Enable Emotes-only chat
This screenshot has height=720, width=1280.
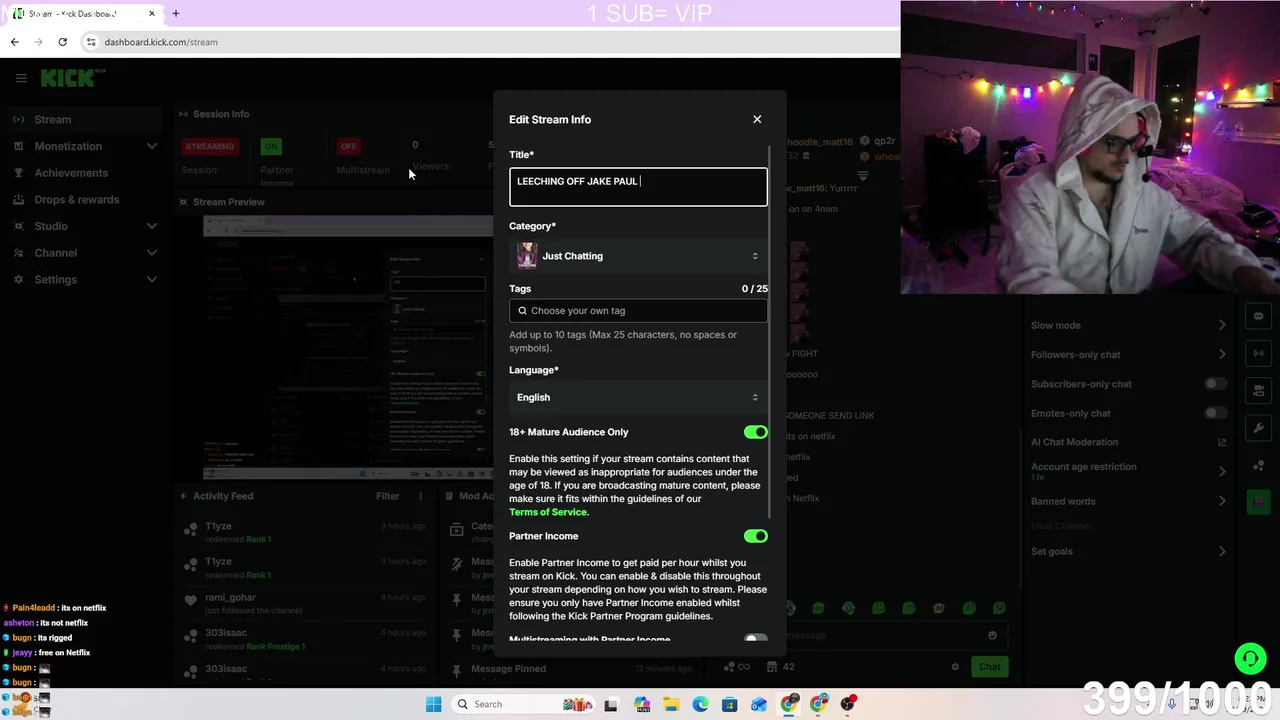[1215, 413]
